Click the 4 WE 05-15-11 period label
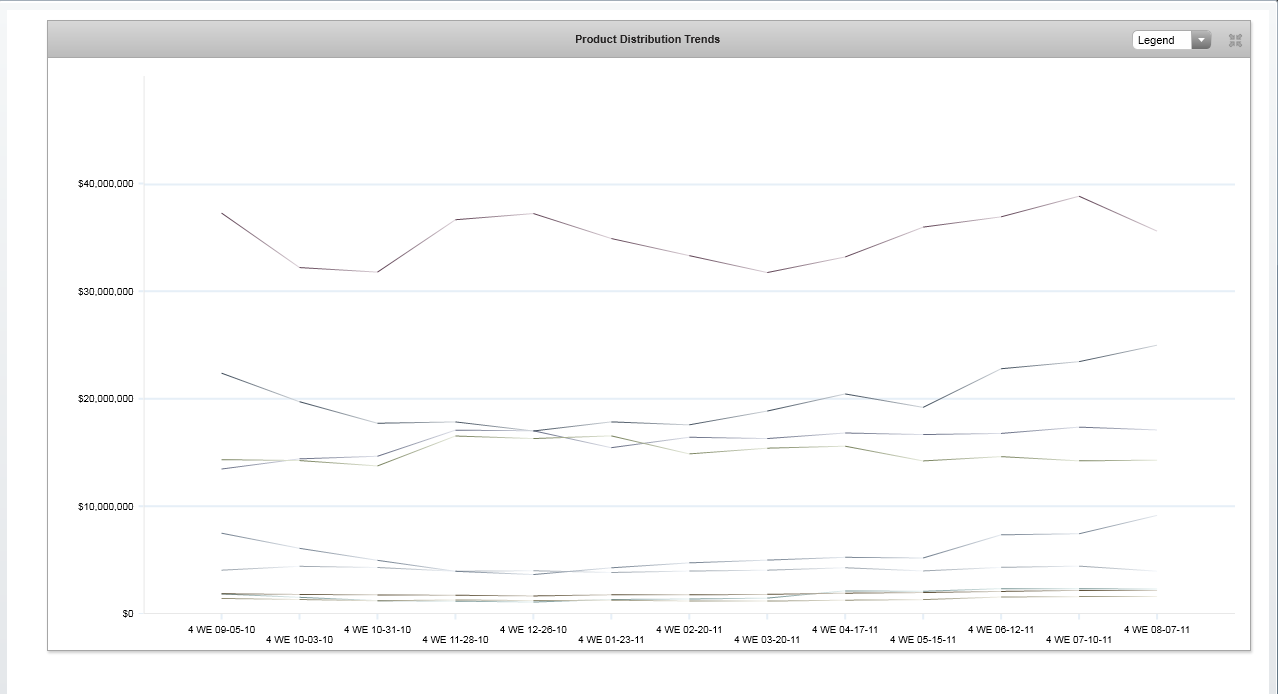 tap(923, 640)
